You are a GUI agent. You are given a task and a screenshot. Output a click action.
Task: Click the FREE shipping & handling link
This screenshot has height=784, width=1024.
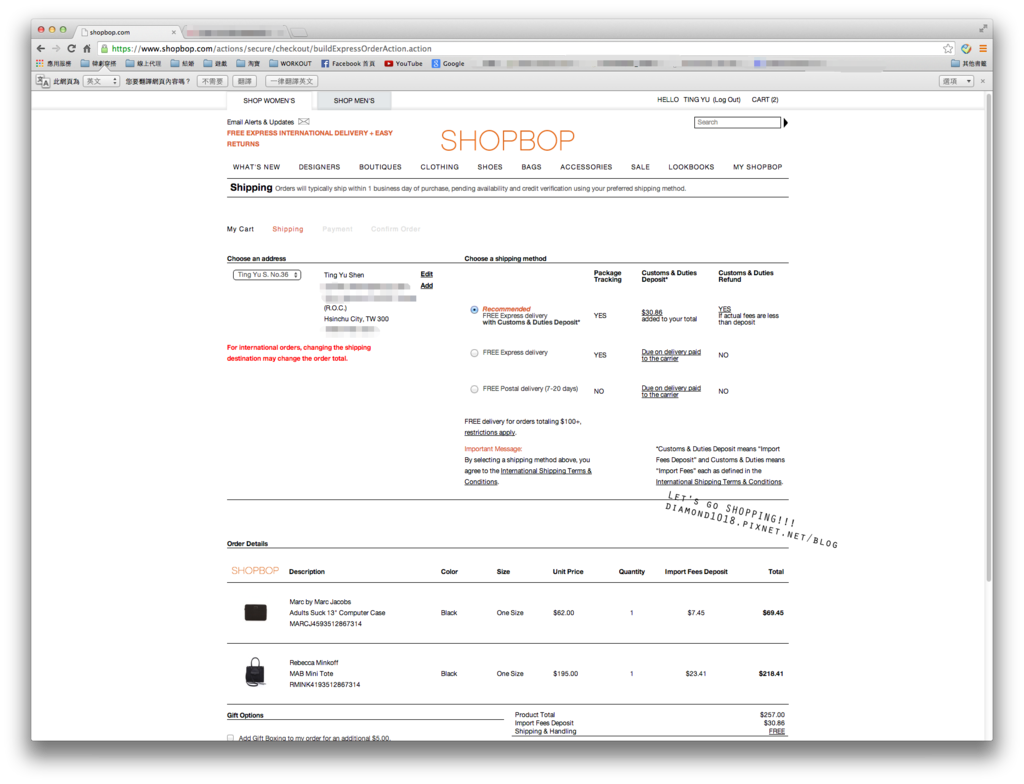coord(776,731)
